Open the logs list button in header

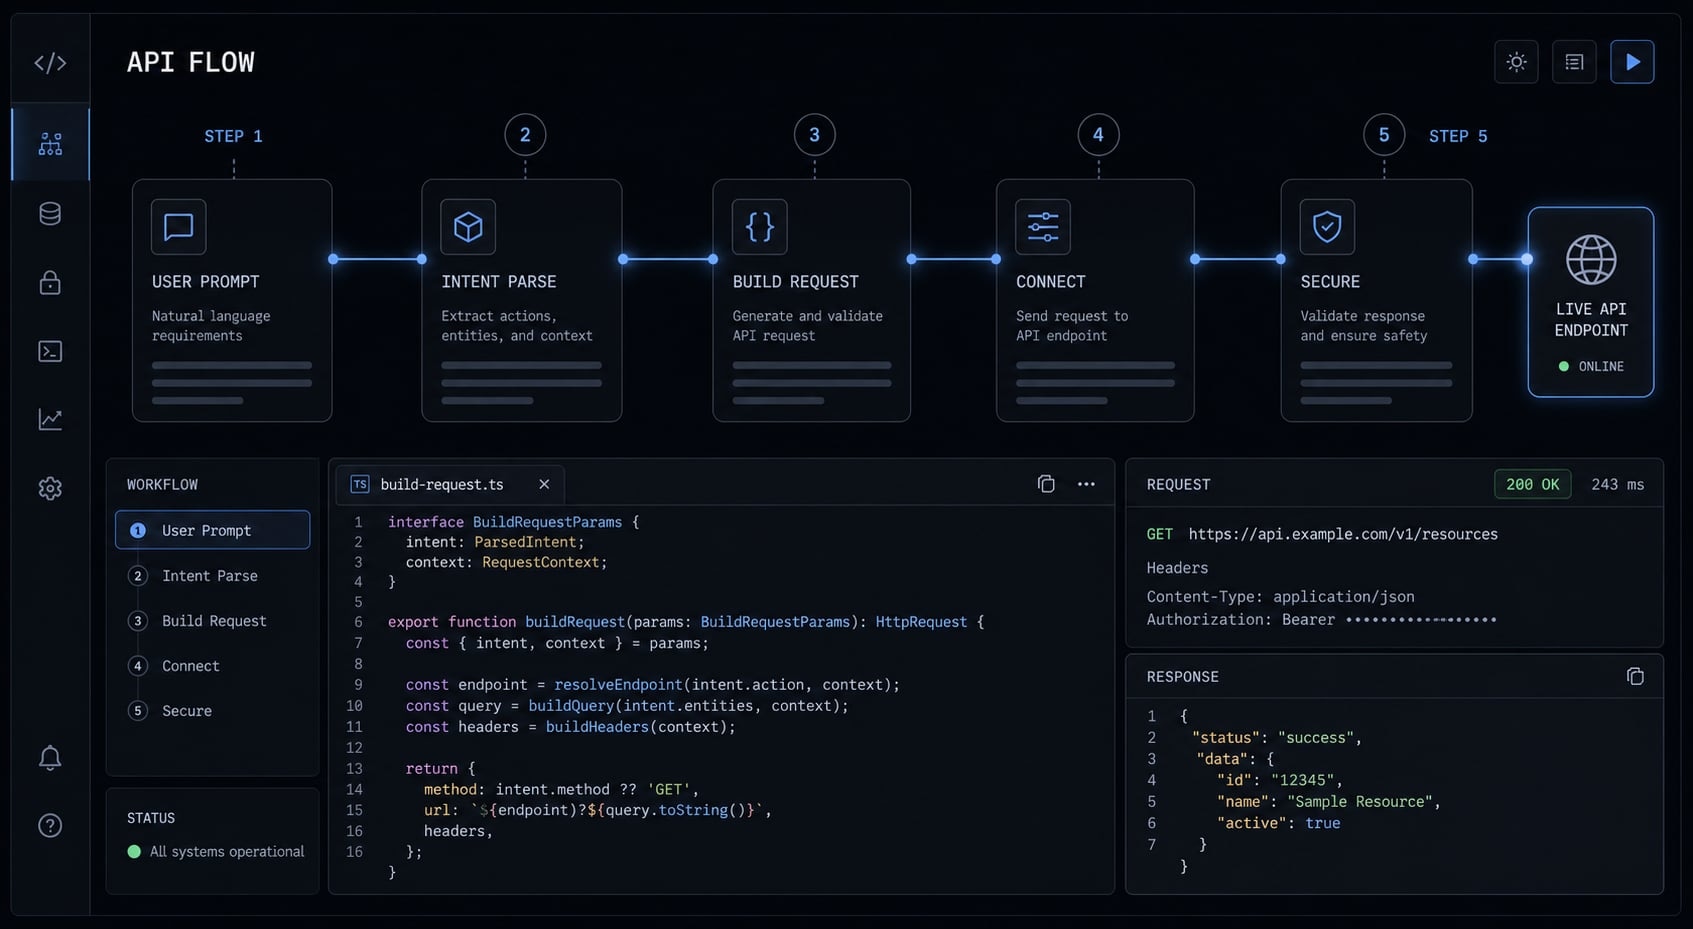pos(1574,62)
